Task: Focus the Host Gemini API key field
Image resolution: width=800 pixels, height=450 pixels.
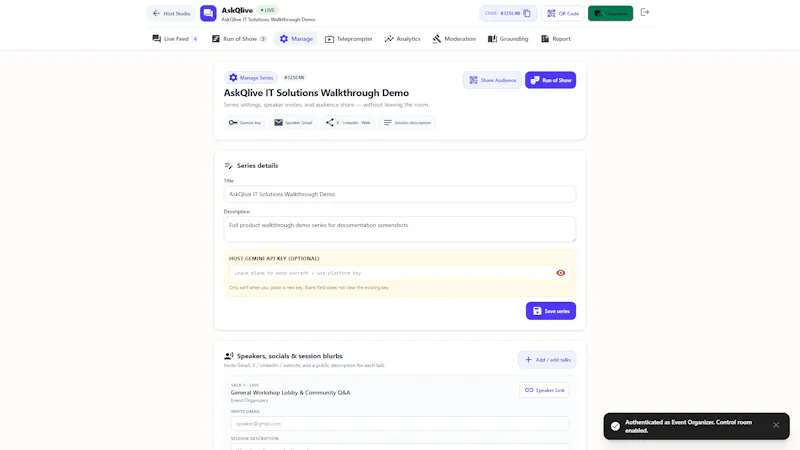Action: coord(391,273)
